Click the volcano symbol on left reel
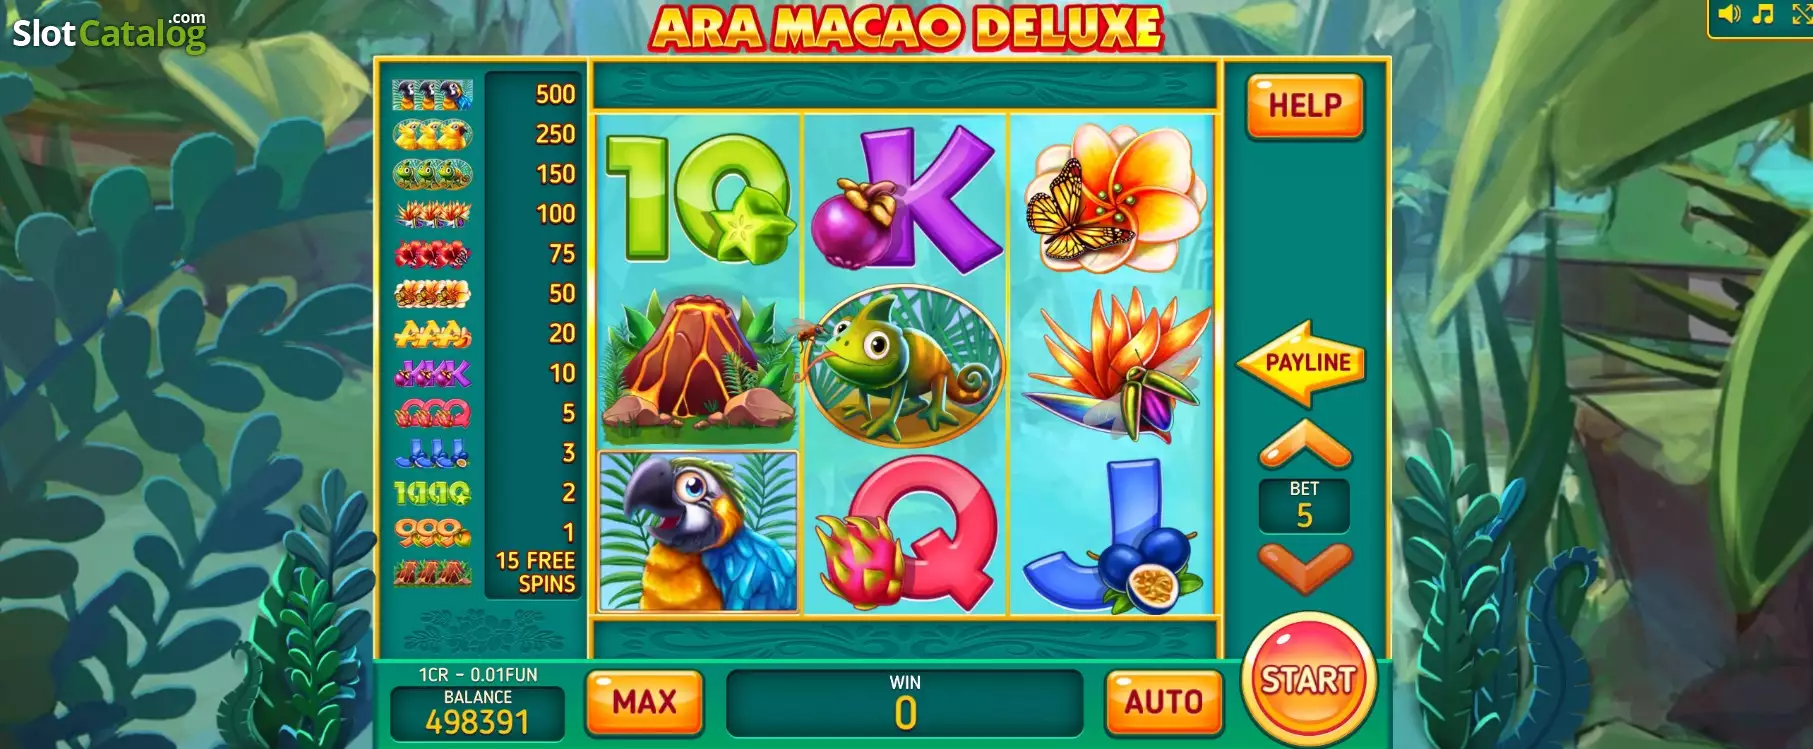1813x749 pixels. (698, 365)
